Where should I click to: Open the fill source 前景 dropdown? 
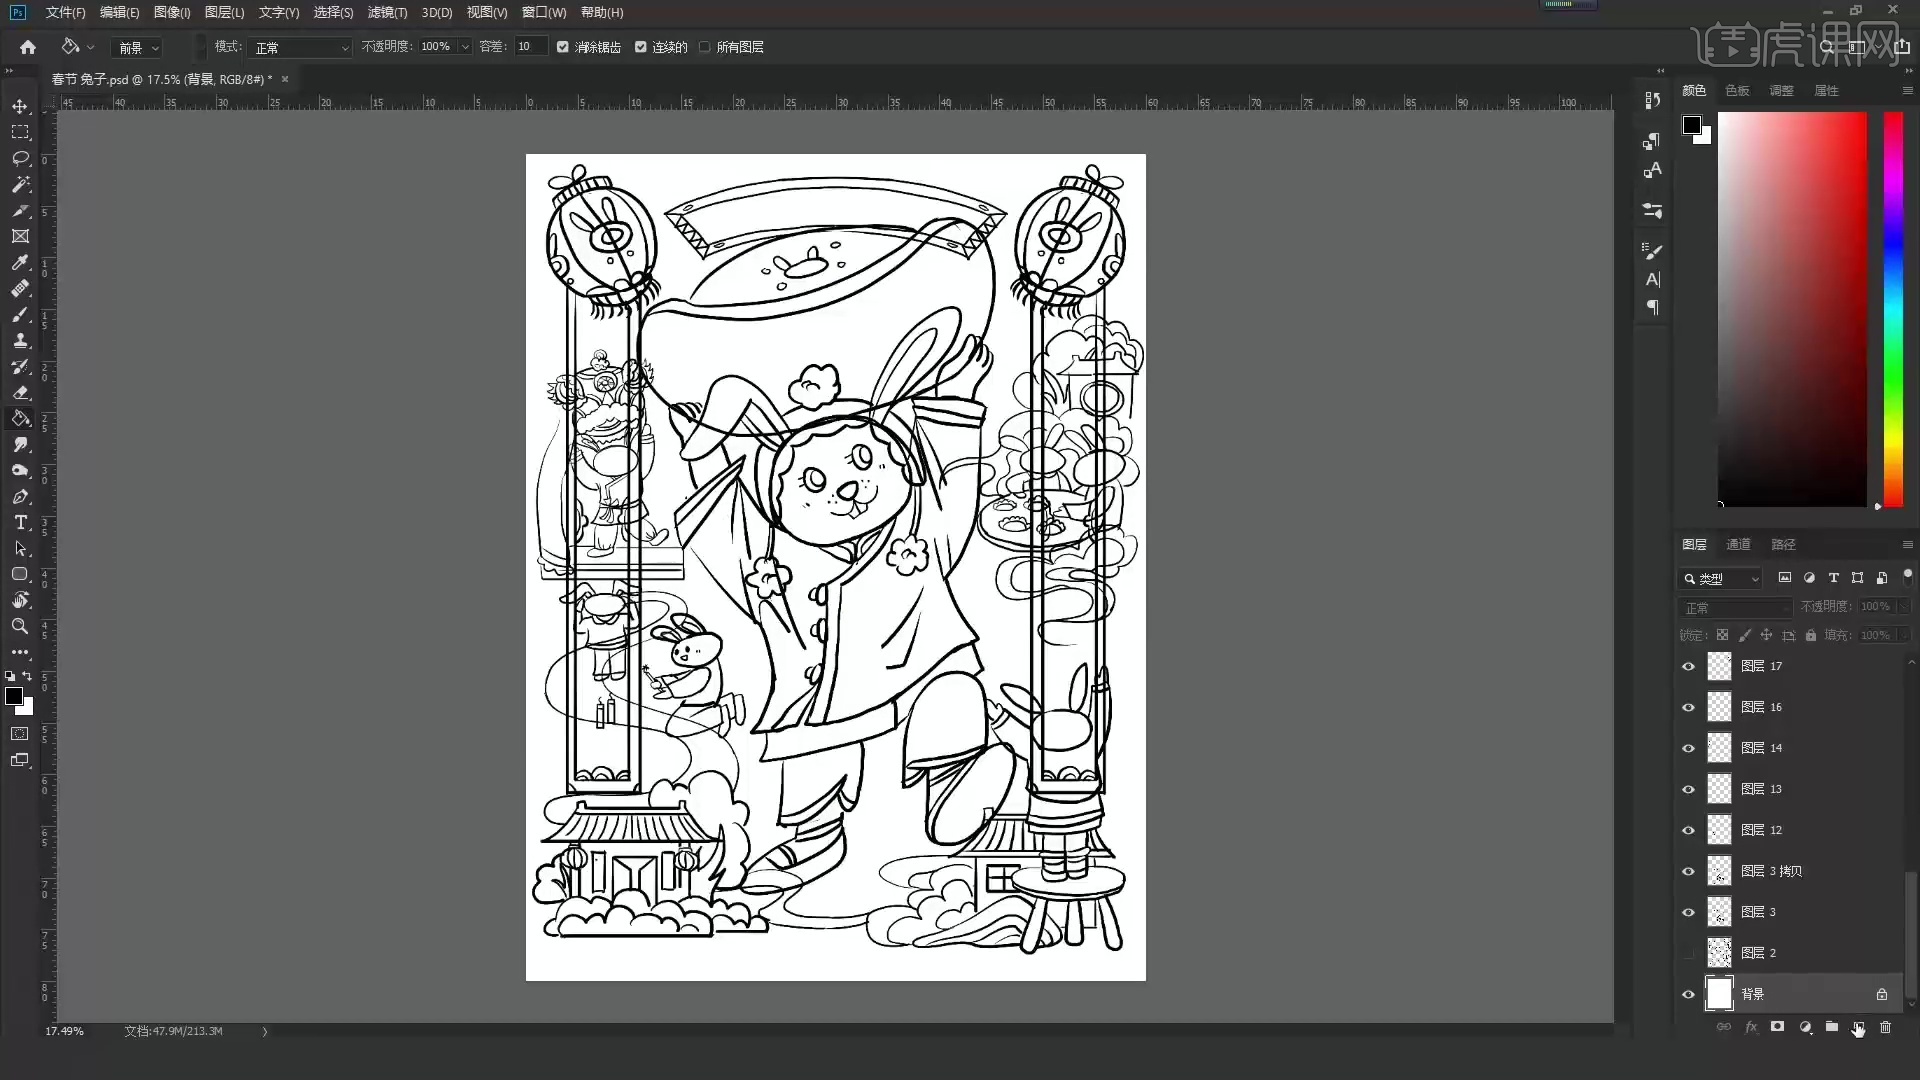pos(138,47)
